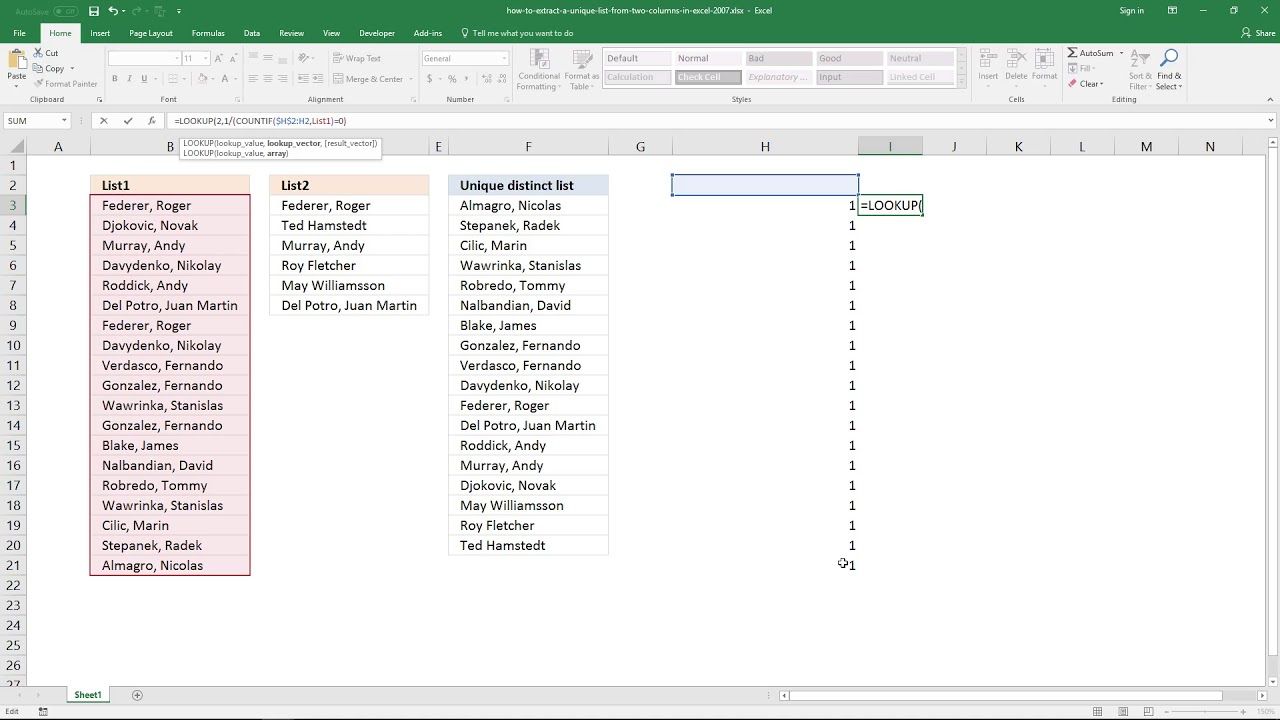Confirm formula with the checkmark icon

[127, 120]
